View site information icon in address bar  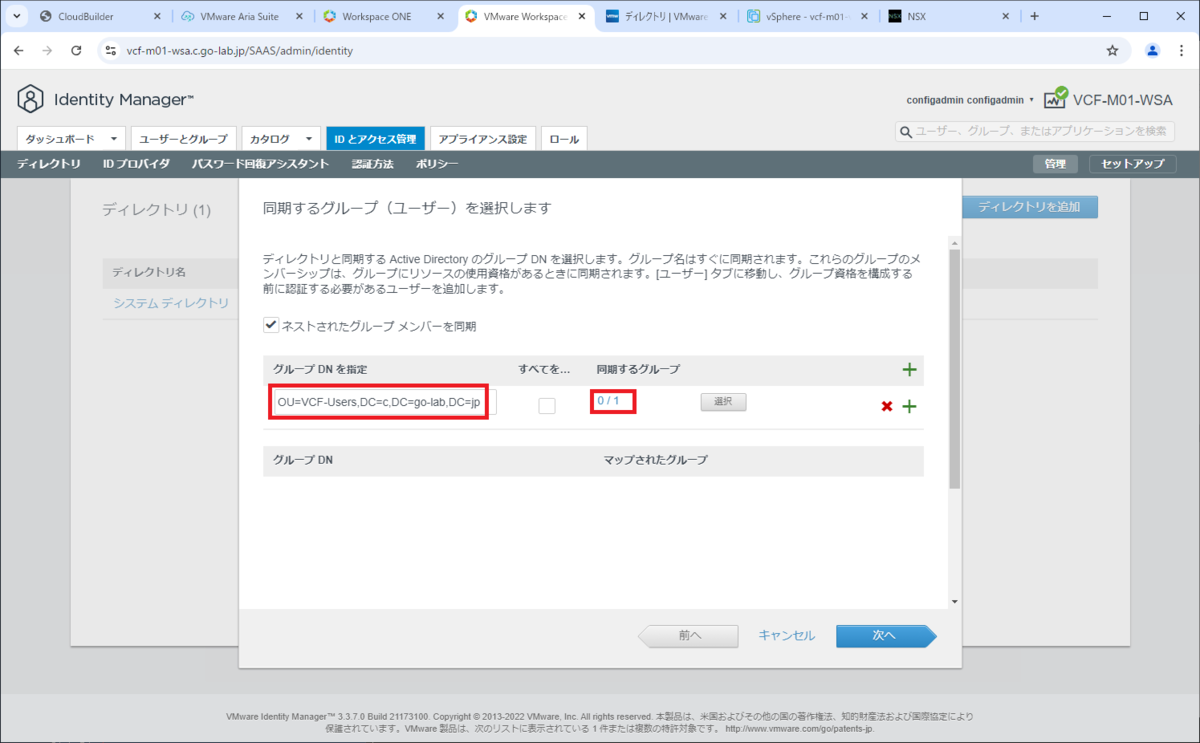[x=111, y=50]
